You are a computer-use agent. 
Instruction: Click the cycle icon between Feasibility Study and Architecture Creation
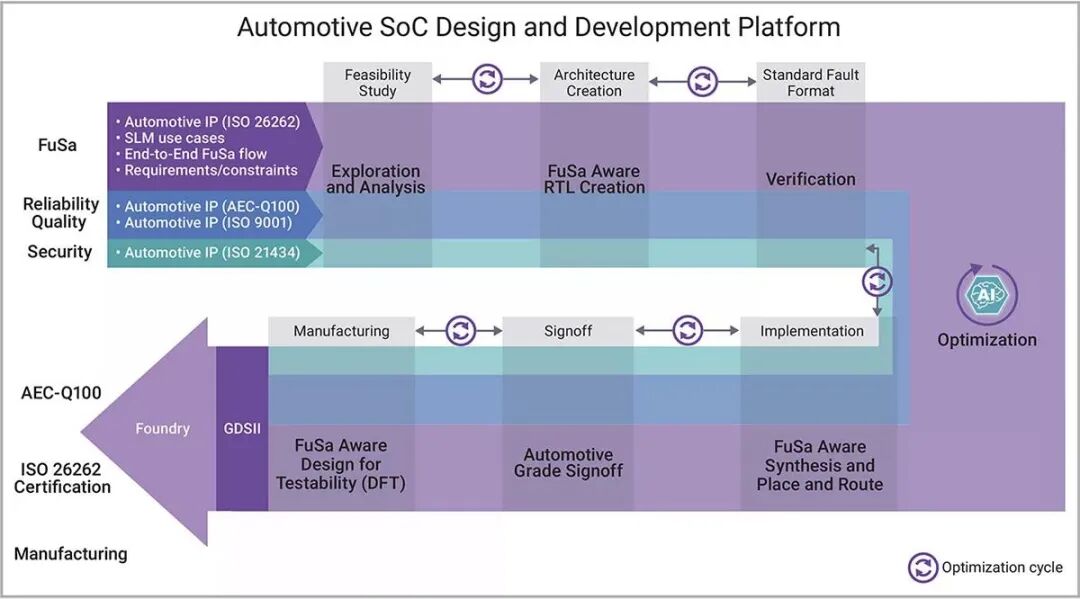tap(487, 79)
